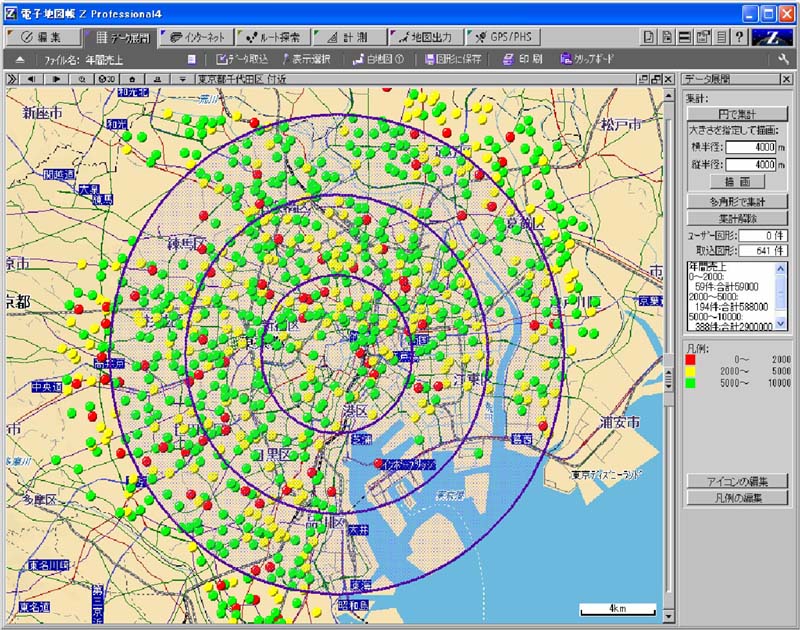Close the データ展開 side panel

(x=786, y=79)
